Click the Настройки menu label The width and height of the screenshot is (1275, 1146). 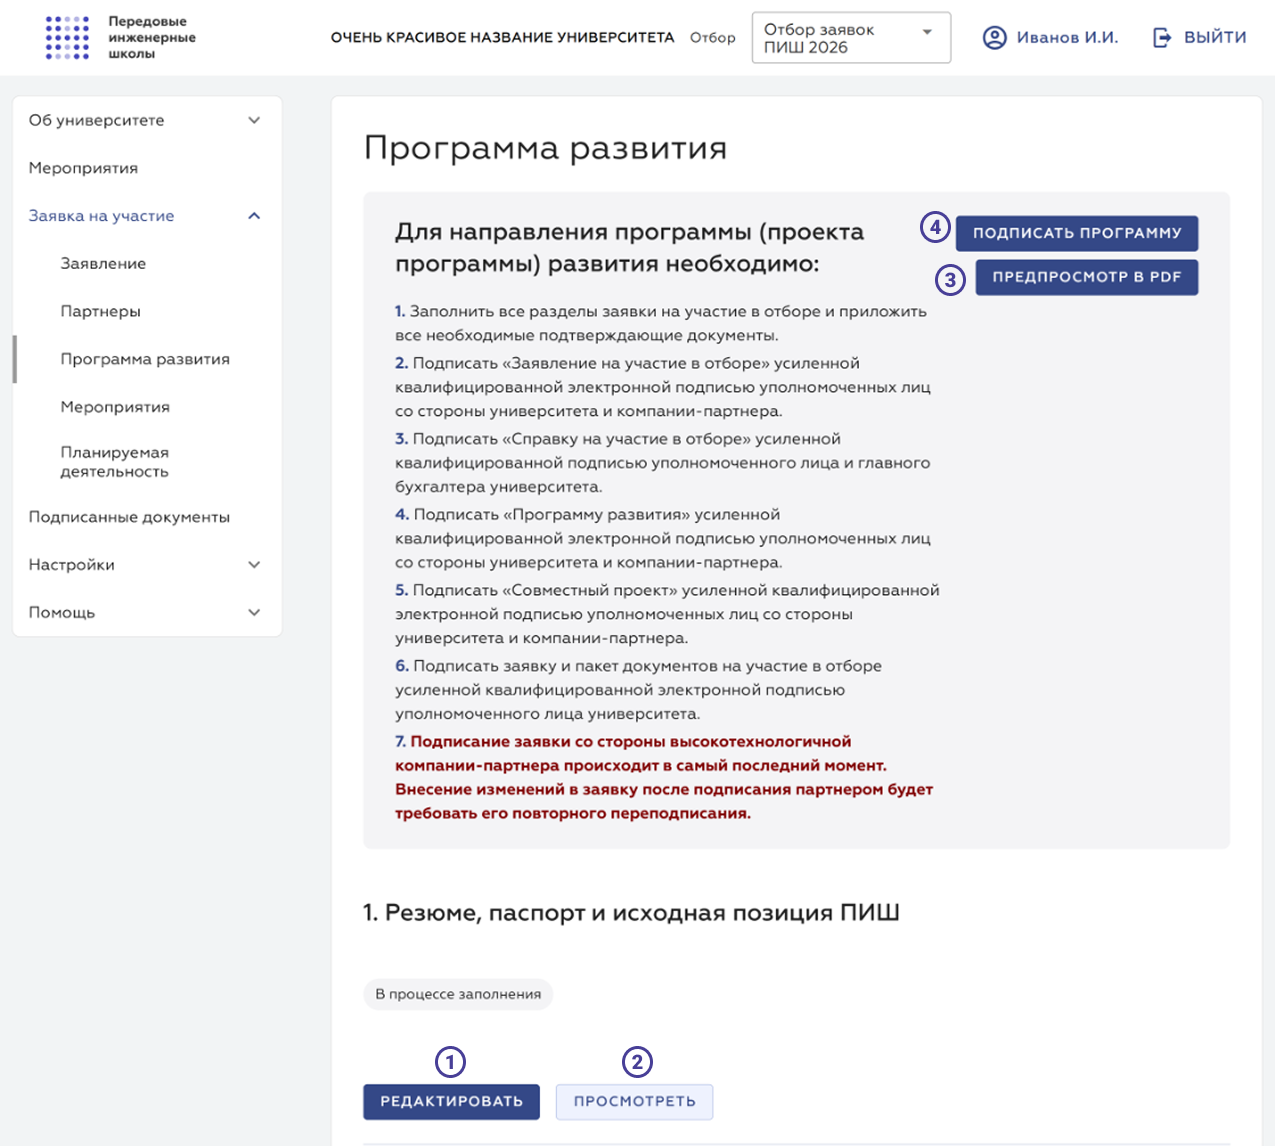pos(71,565)
